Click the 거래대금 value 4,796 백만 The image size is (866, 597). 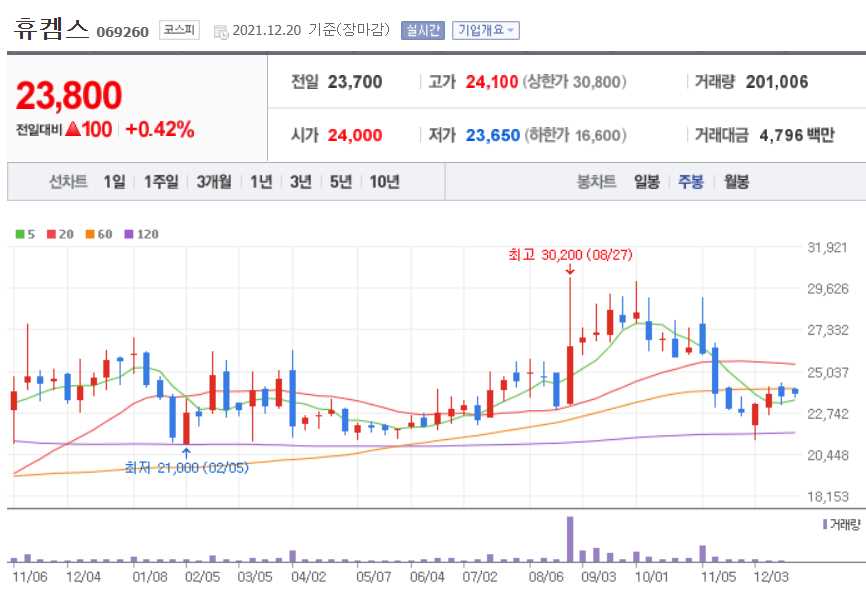pos(796,135)
